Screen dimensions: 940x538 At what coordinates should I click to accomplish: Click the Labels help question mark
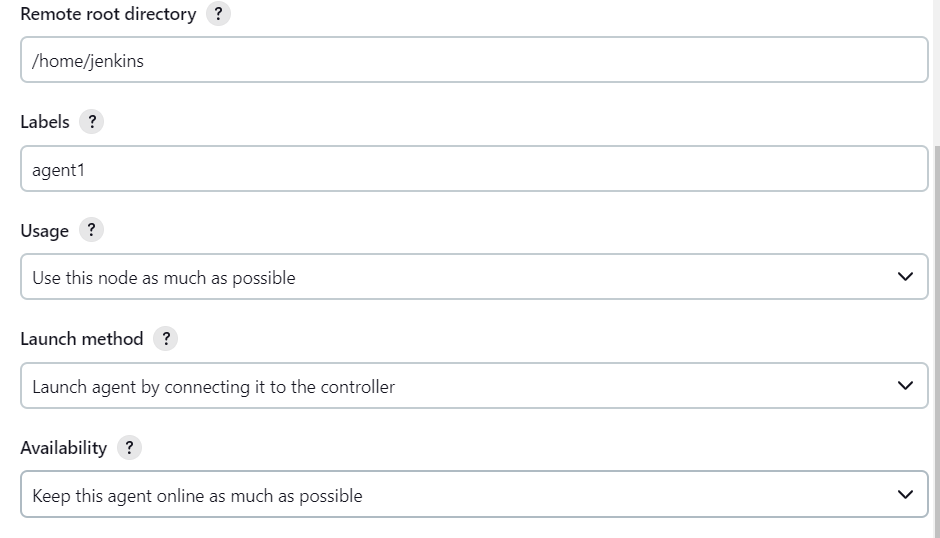[91, 122]
